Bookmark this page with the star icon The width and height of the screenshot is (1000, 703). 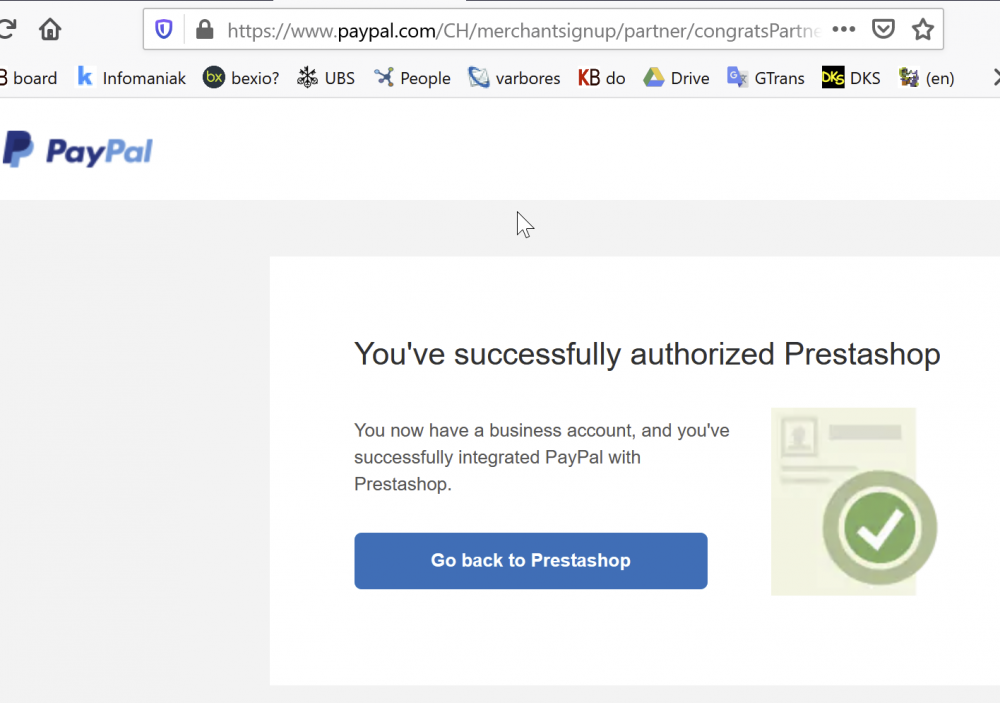[x=922, y=29]
